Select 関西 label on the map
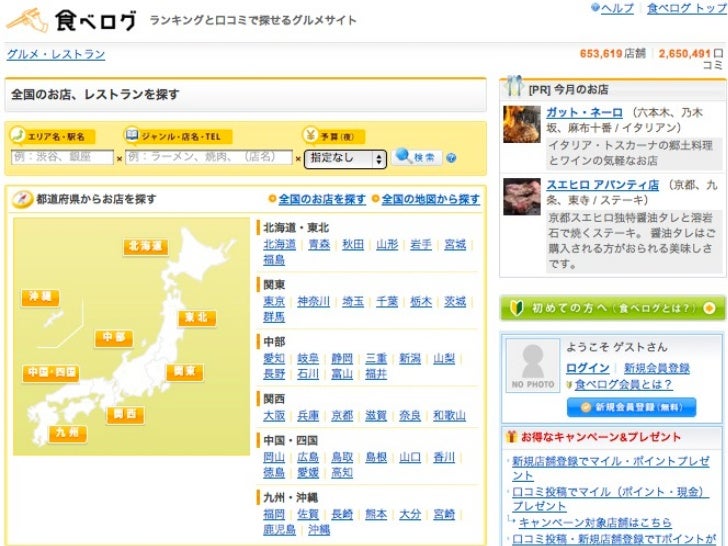The height and width of the screenshot is (546, 728). (x=125, y=415)
